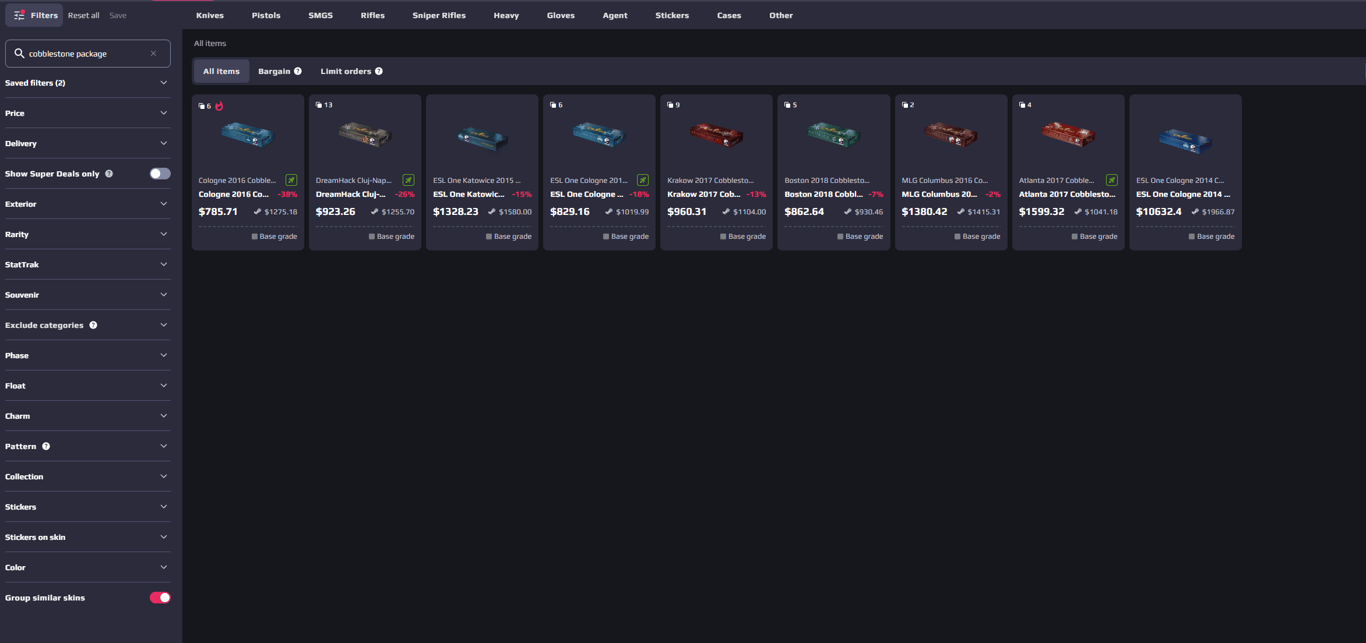Expand the Delivery filter section

point(87,143)
